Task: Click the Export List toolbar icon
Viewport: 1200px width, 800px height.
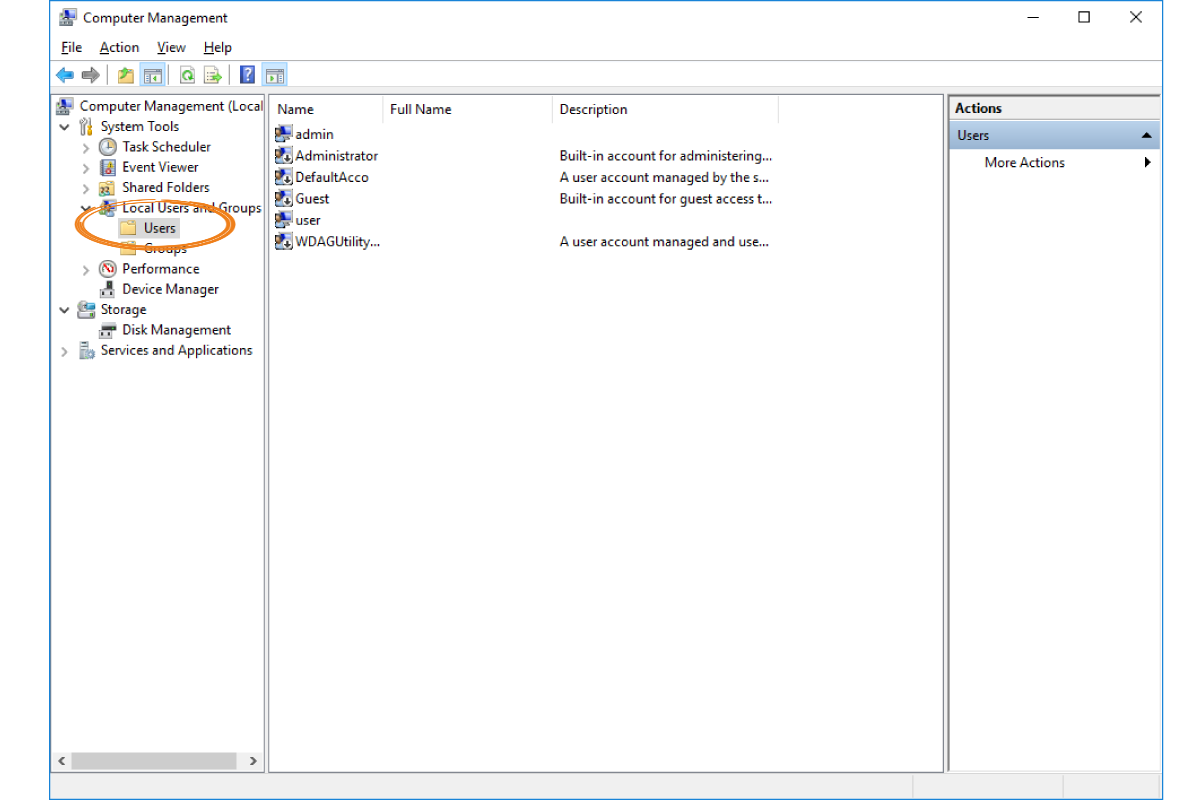Action: pos(213,75)
